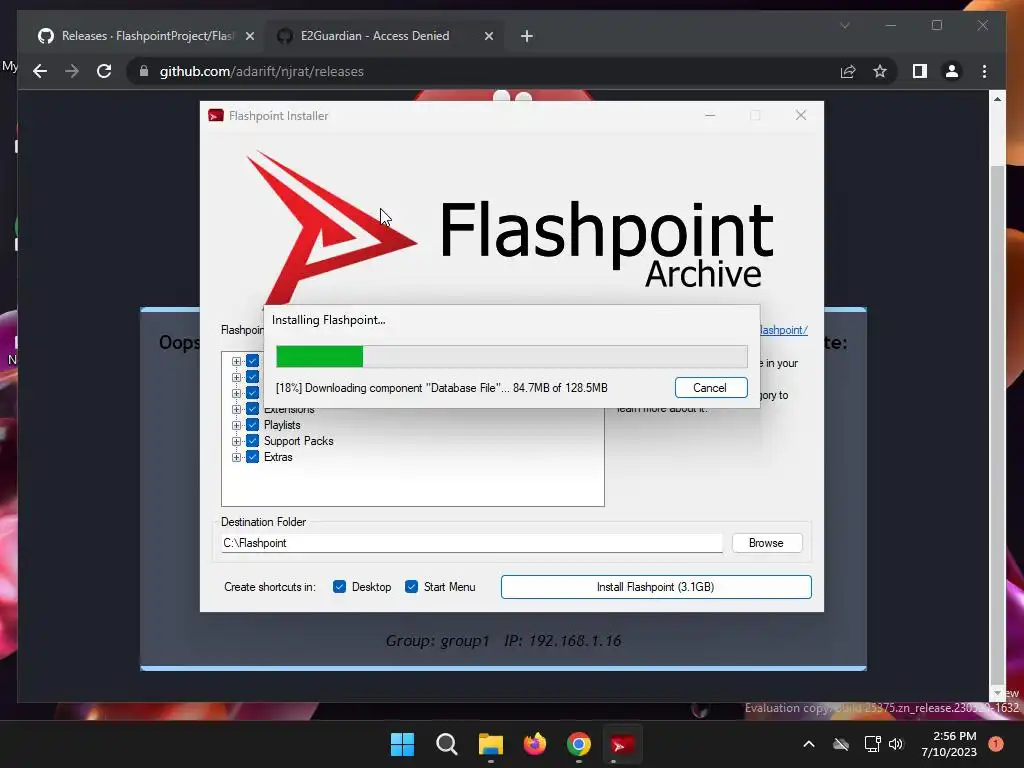Toggle the Extras component checkbox
This screenshot has width=1024, height=768.
253,457
